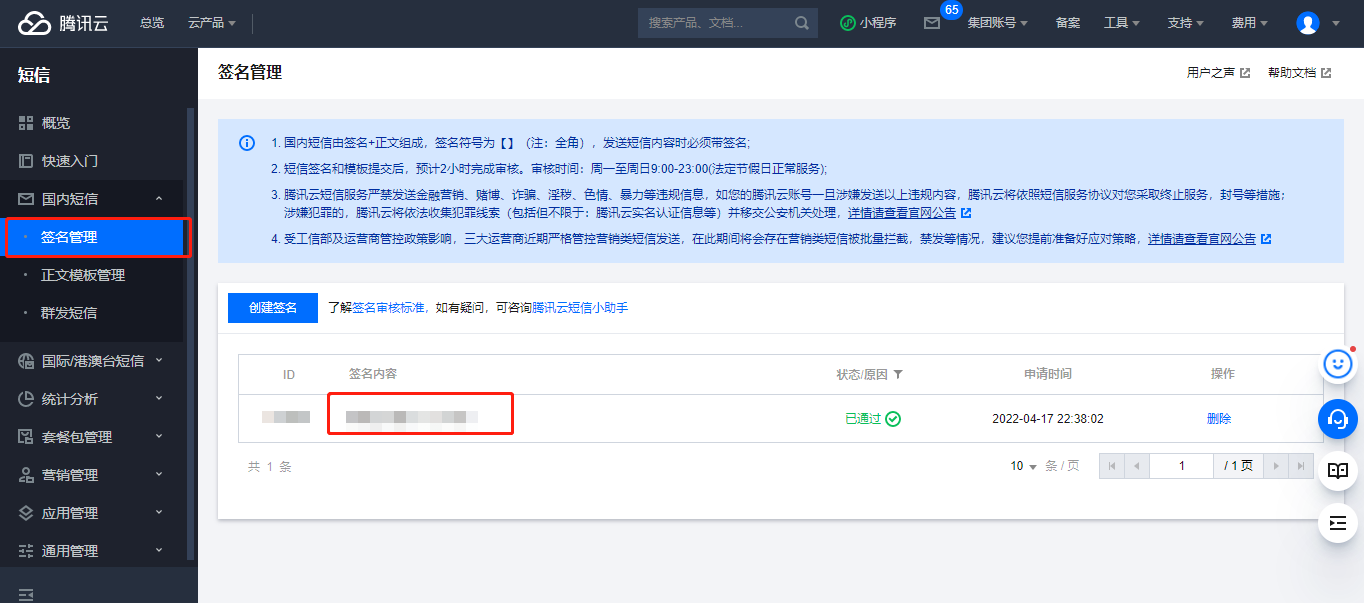Open the book documentation floating button
Screen dimensions: 1364x603
[1338, 470]
